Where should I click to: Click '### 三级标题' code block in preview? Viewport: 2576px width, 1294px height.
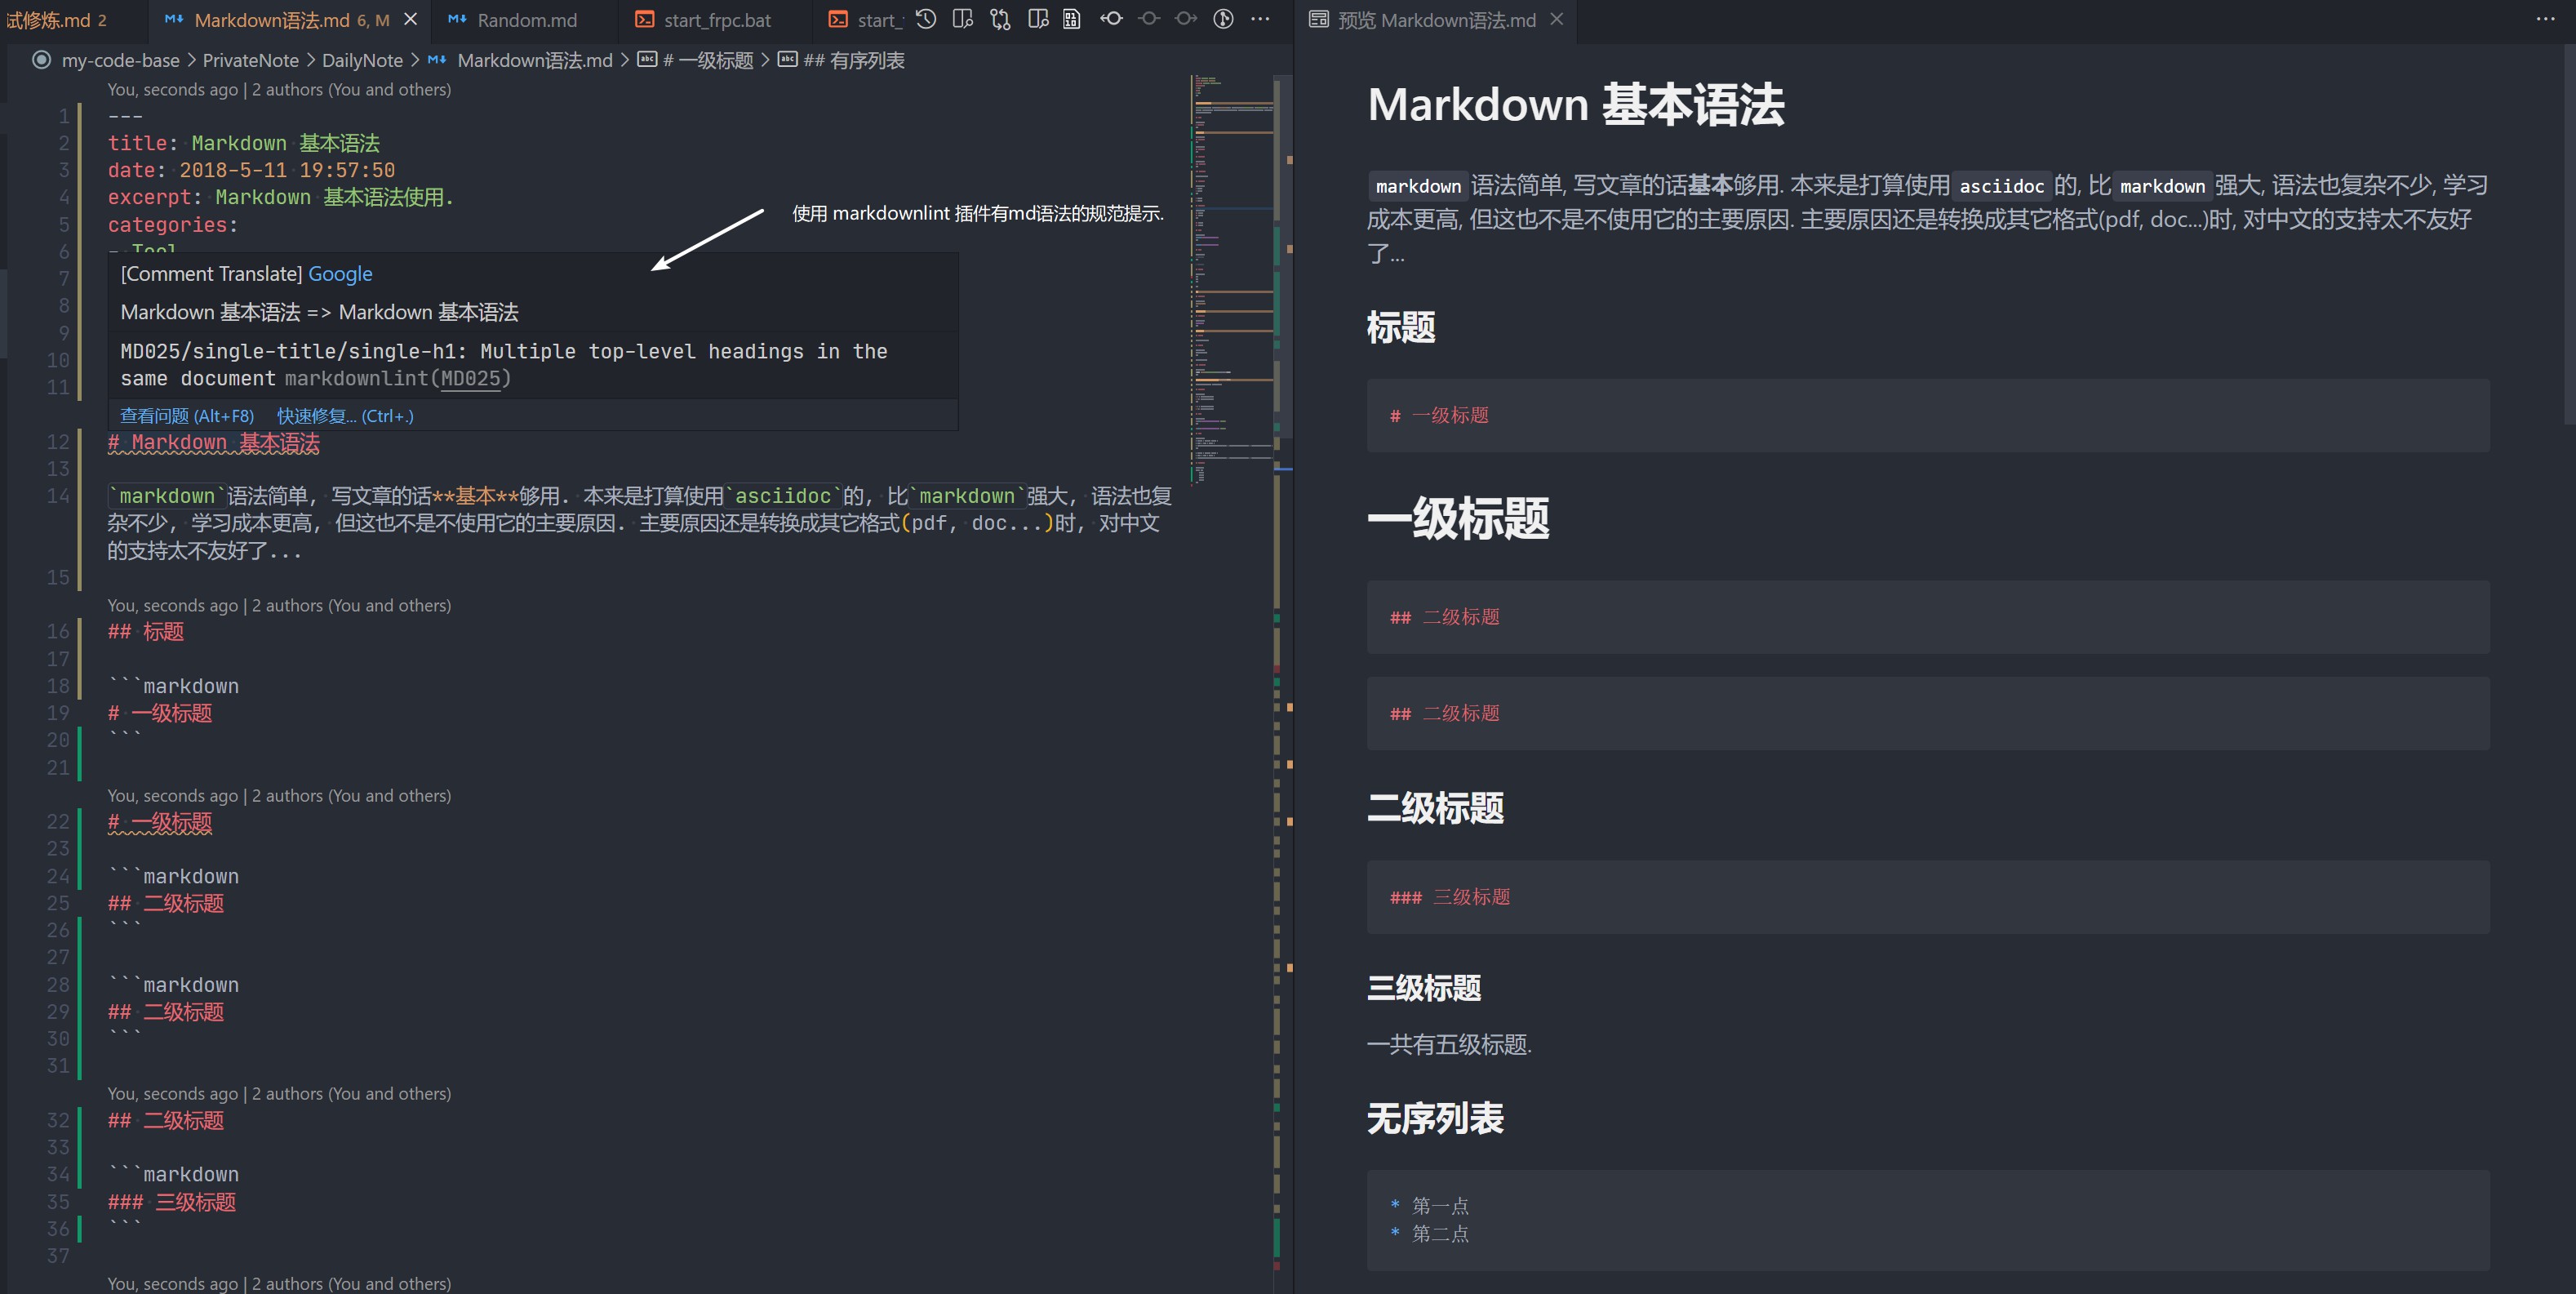point(1928,897)
